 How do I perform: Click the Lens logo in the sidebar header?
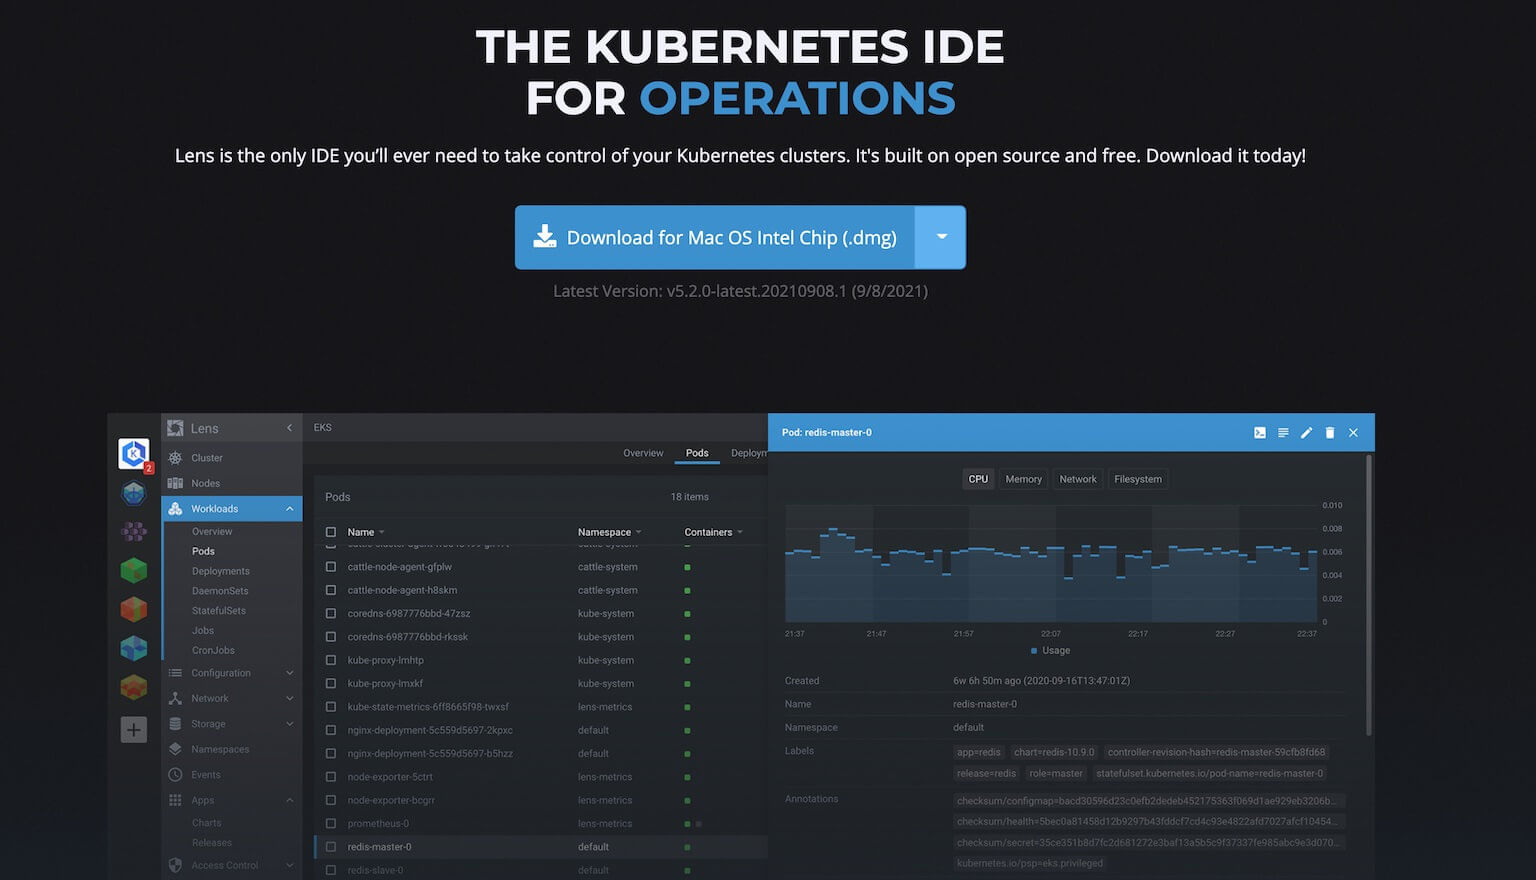(x=175, y=428)
